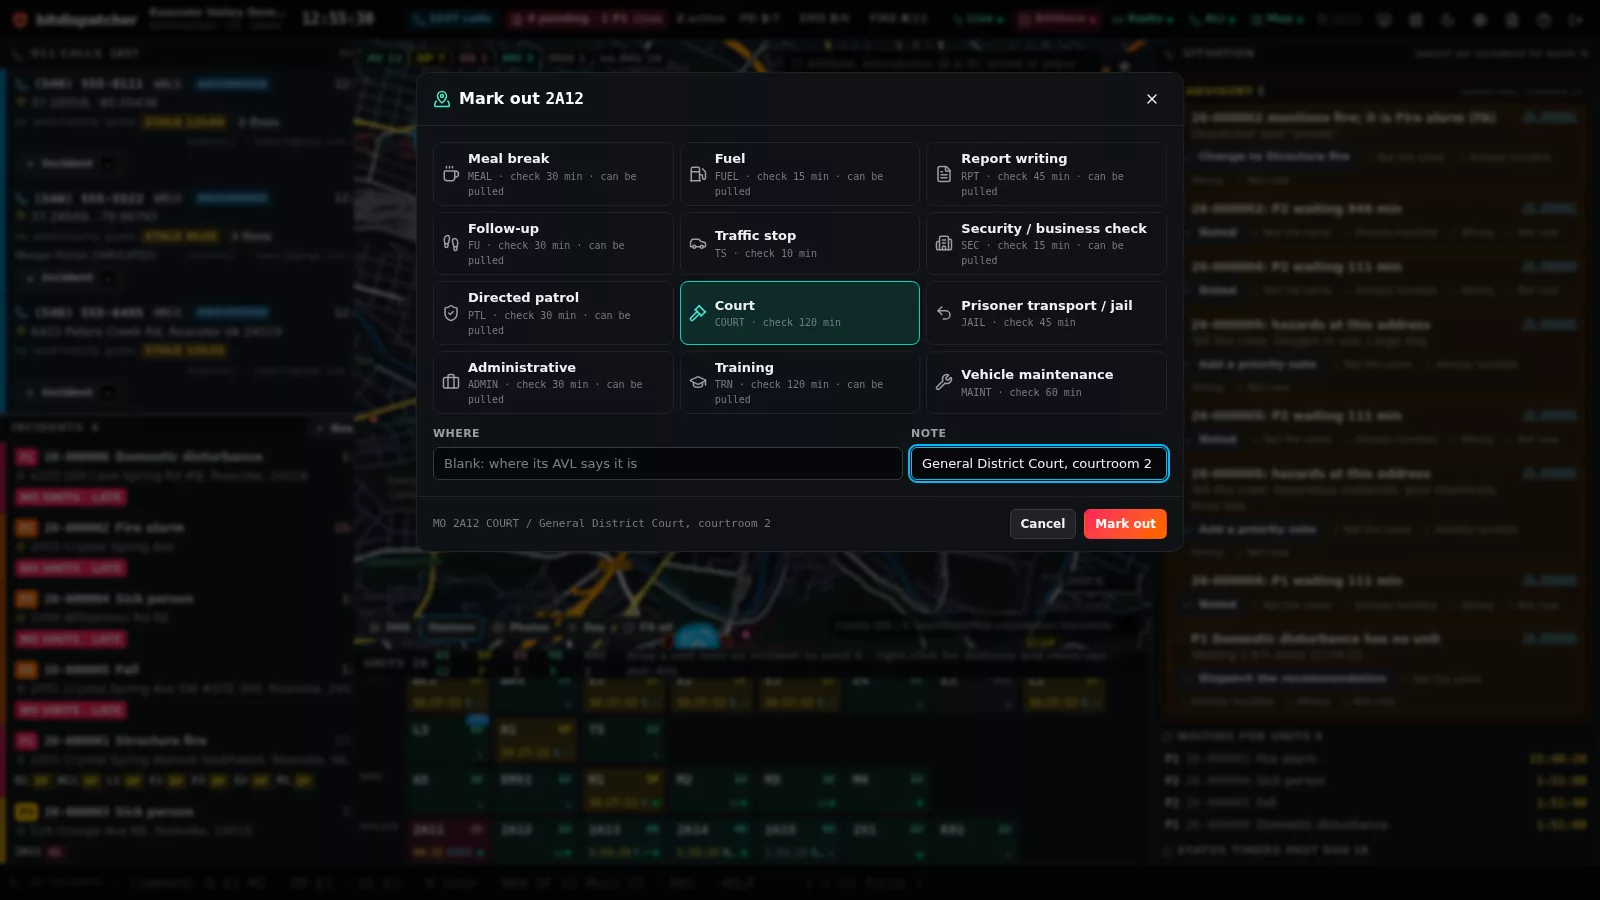
Task: Focus the WHERE location input field
Action: [668, 464]
